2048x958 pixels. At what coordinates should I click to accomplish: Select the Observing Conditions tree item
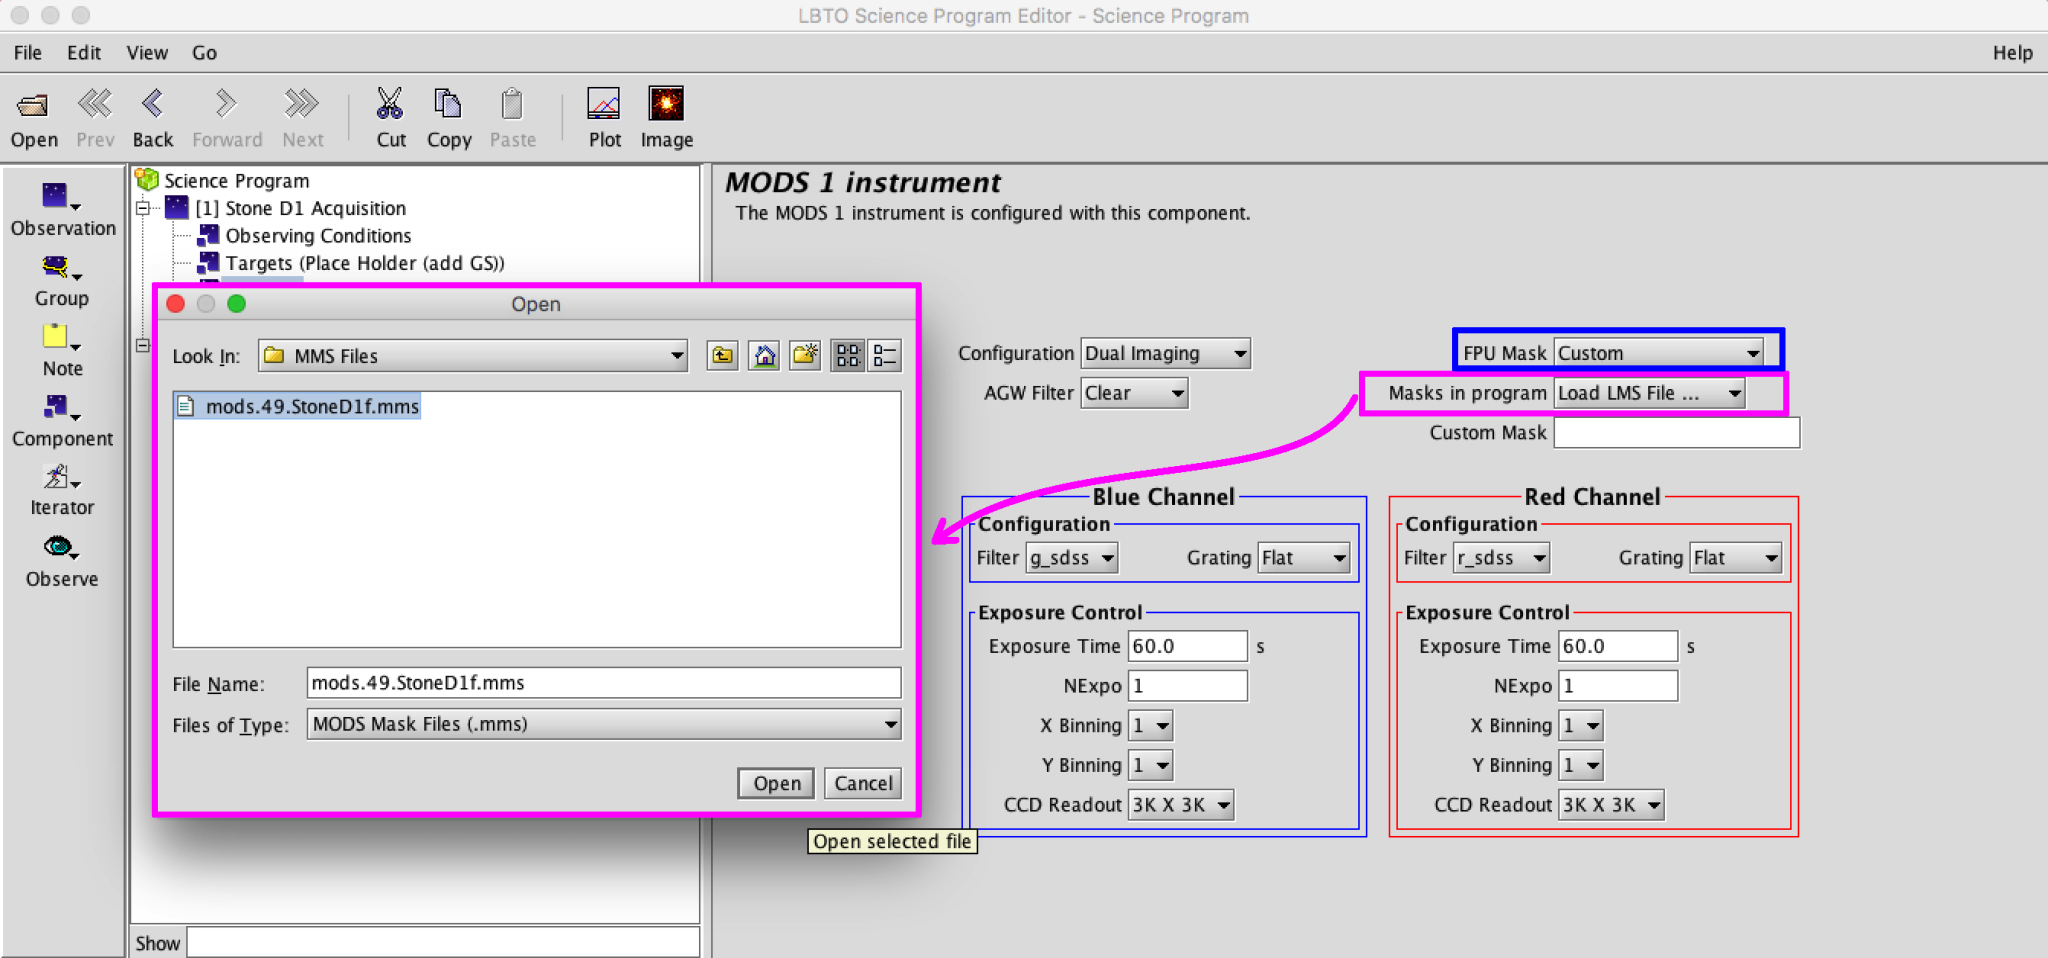pos(318,236)
